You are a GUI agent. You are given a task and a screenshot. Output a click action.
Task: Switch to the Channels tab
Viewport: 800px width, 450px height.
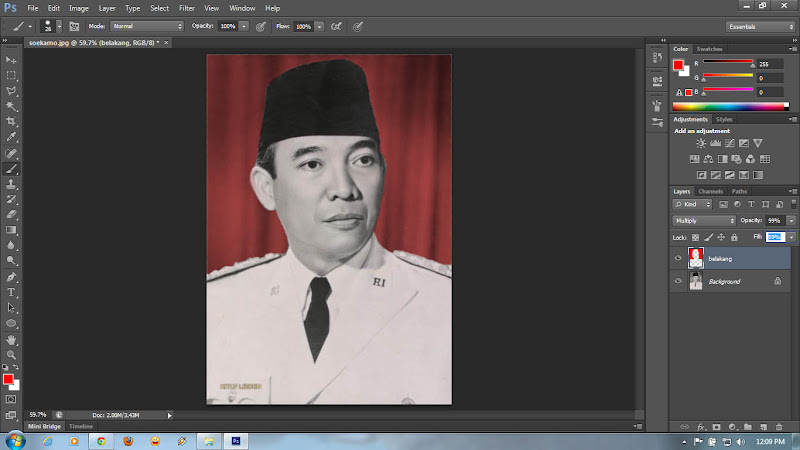[x=710, y=191]
